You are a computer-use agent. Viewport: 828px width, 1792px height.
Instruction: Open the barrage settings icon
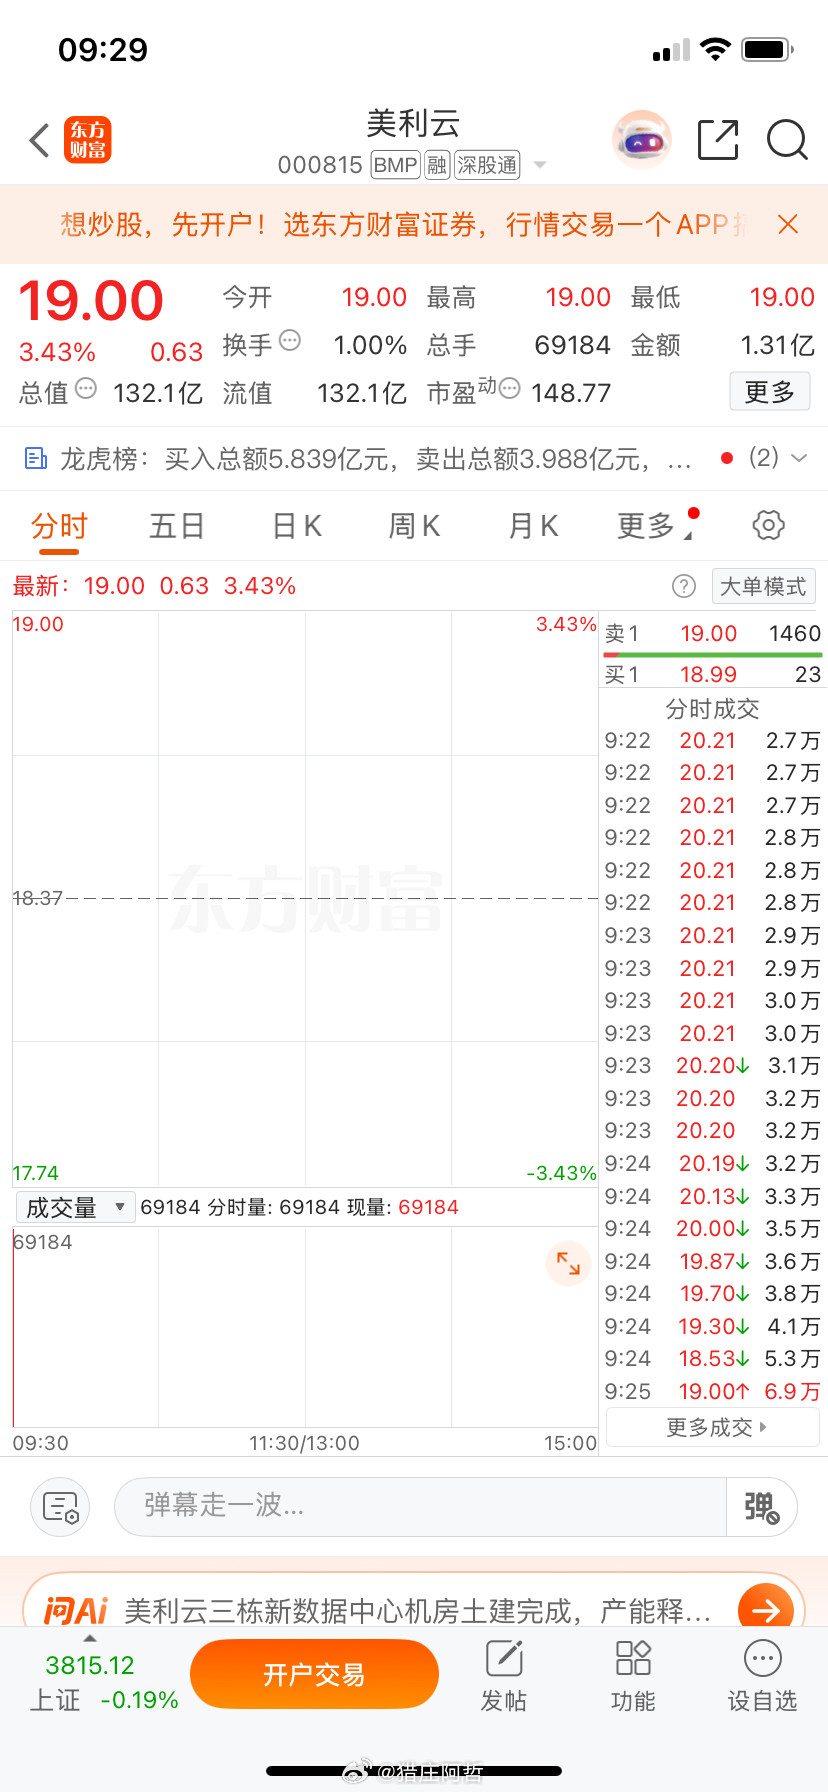[x=61, y=1507]
